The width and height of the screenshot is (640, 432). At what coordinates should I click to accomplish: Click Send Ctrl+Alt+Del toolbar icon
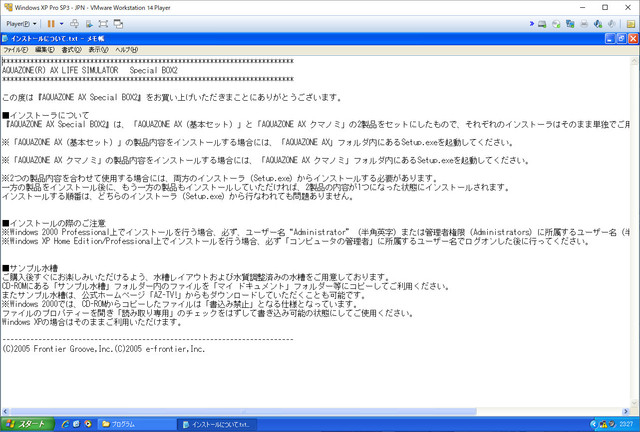(x=74, y=24)
